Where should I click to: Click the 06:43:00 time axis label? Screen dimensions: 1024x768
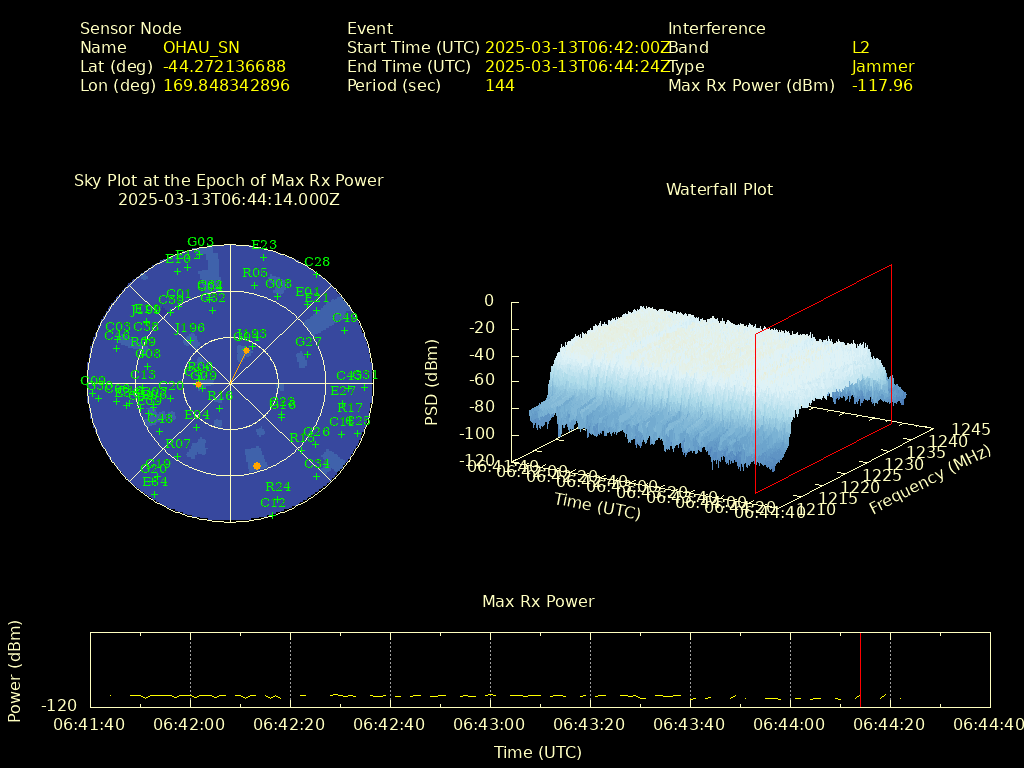(490, 724)
